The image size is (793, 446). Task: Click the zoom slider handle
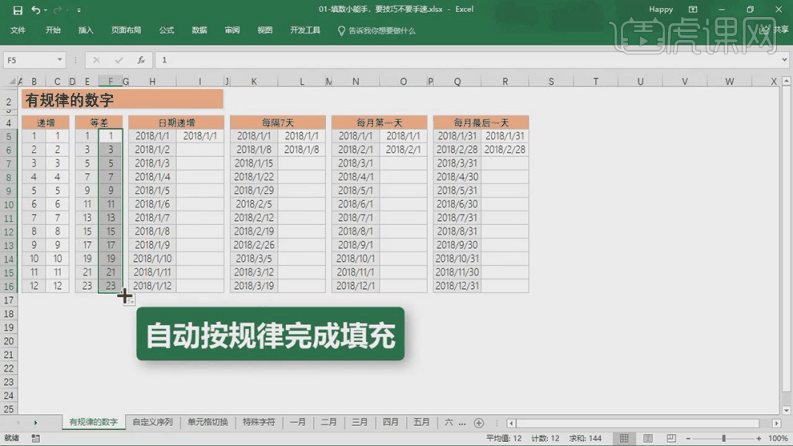(724, 438)
